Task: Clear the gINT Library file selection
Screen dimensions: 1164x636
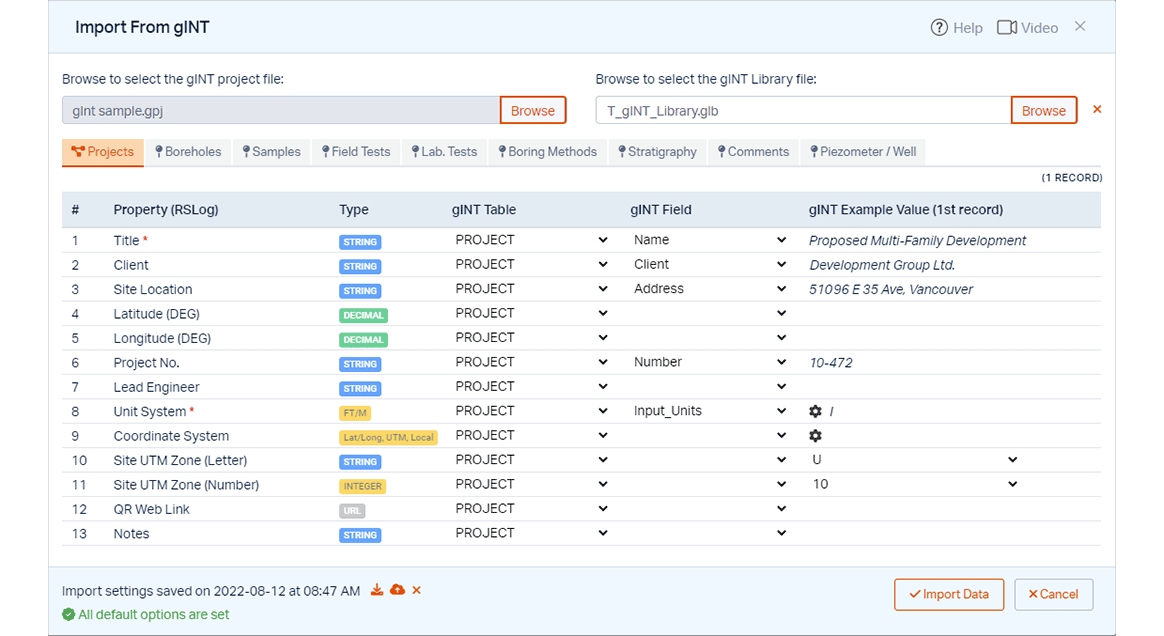Action: 1097,109
